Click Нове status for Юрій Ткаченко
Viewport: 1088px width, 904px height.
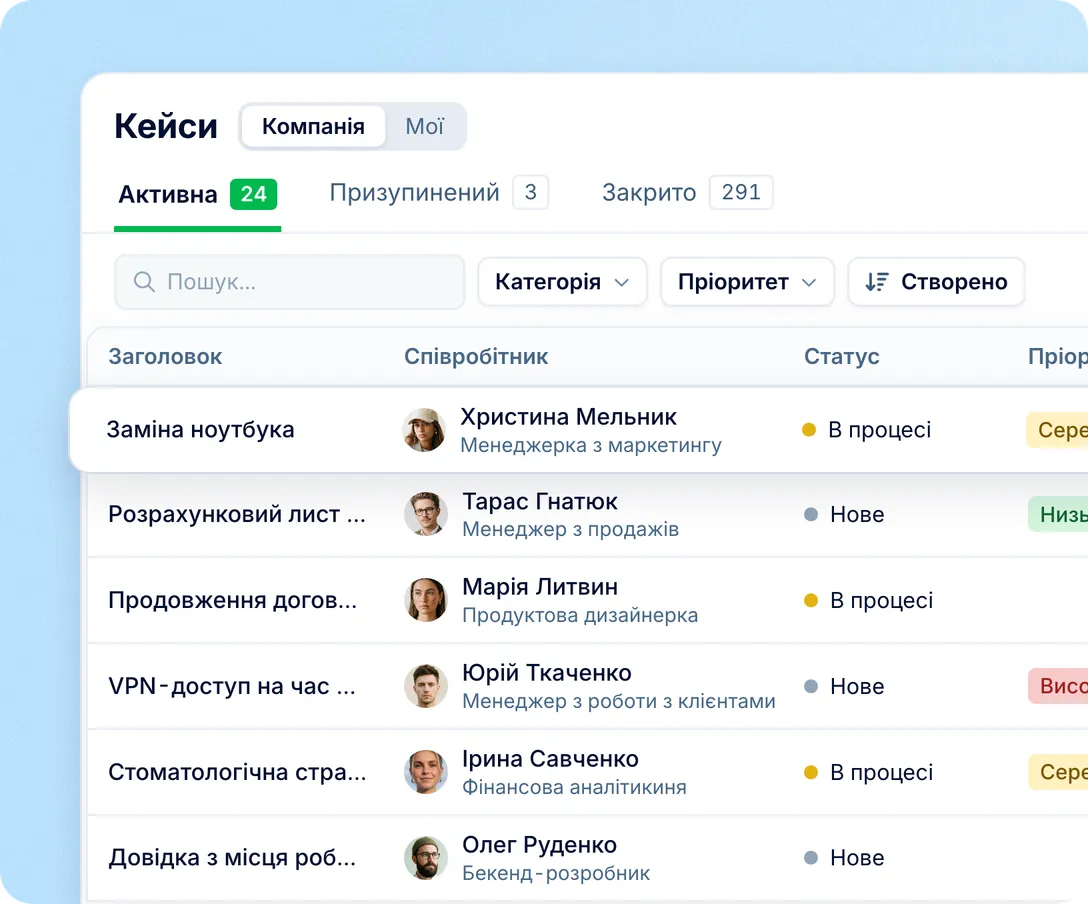(844, 686)
